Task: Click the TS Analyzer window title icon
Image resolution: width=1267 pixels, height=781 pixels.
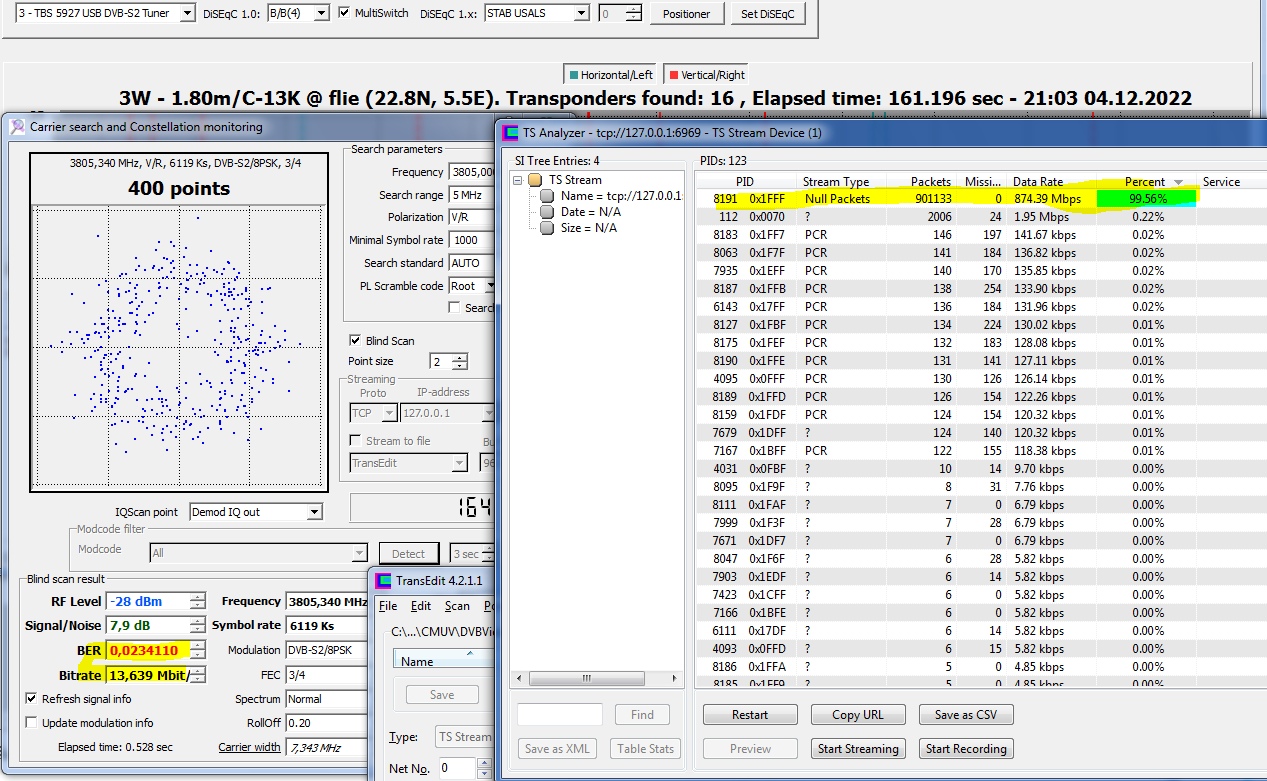Action: click(x=510, y=132)
